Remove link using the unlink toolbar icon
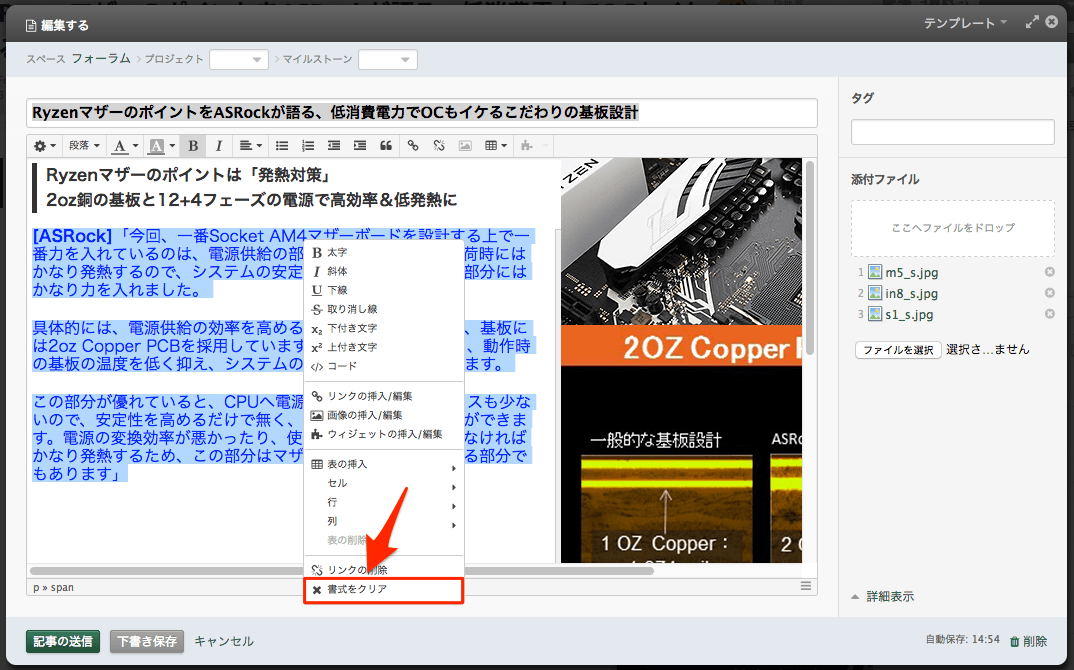Screen dimensions: 1074x670 [x=439, y=146]
